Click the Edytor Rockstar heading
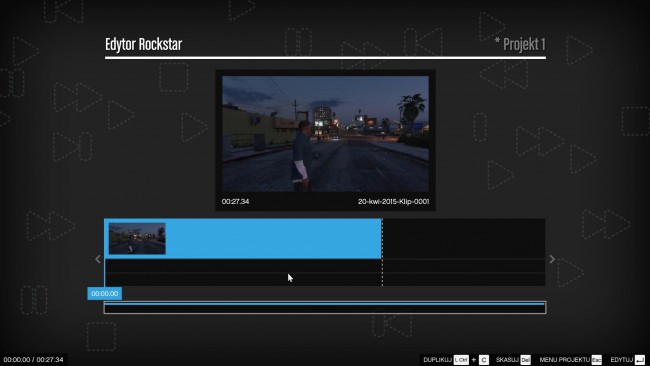Screen dimensions: 650x366 click(143, 44)
